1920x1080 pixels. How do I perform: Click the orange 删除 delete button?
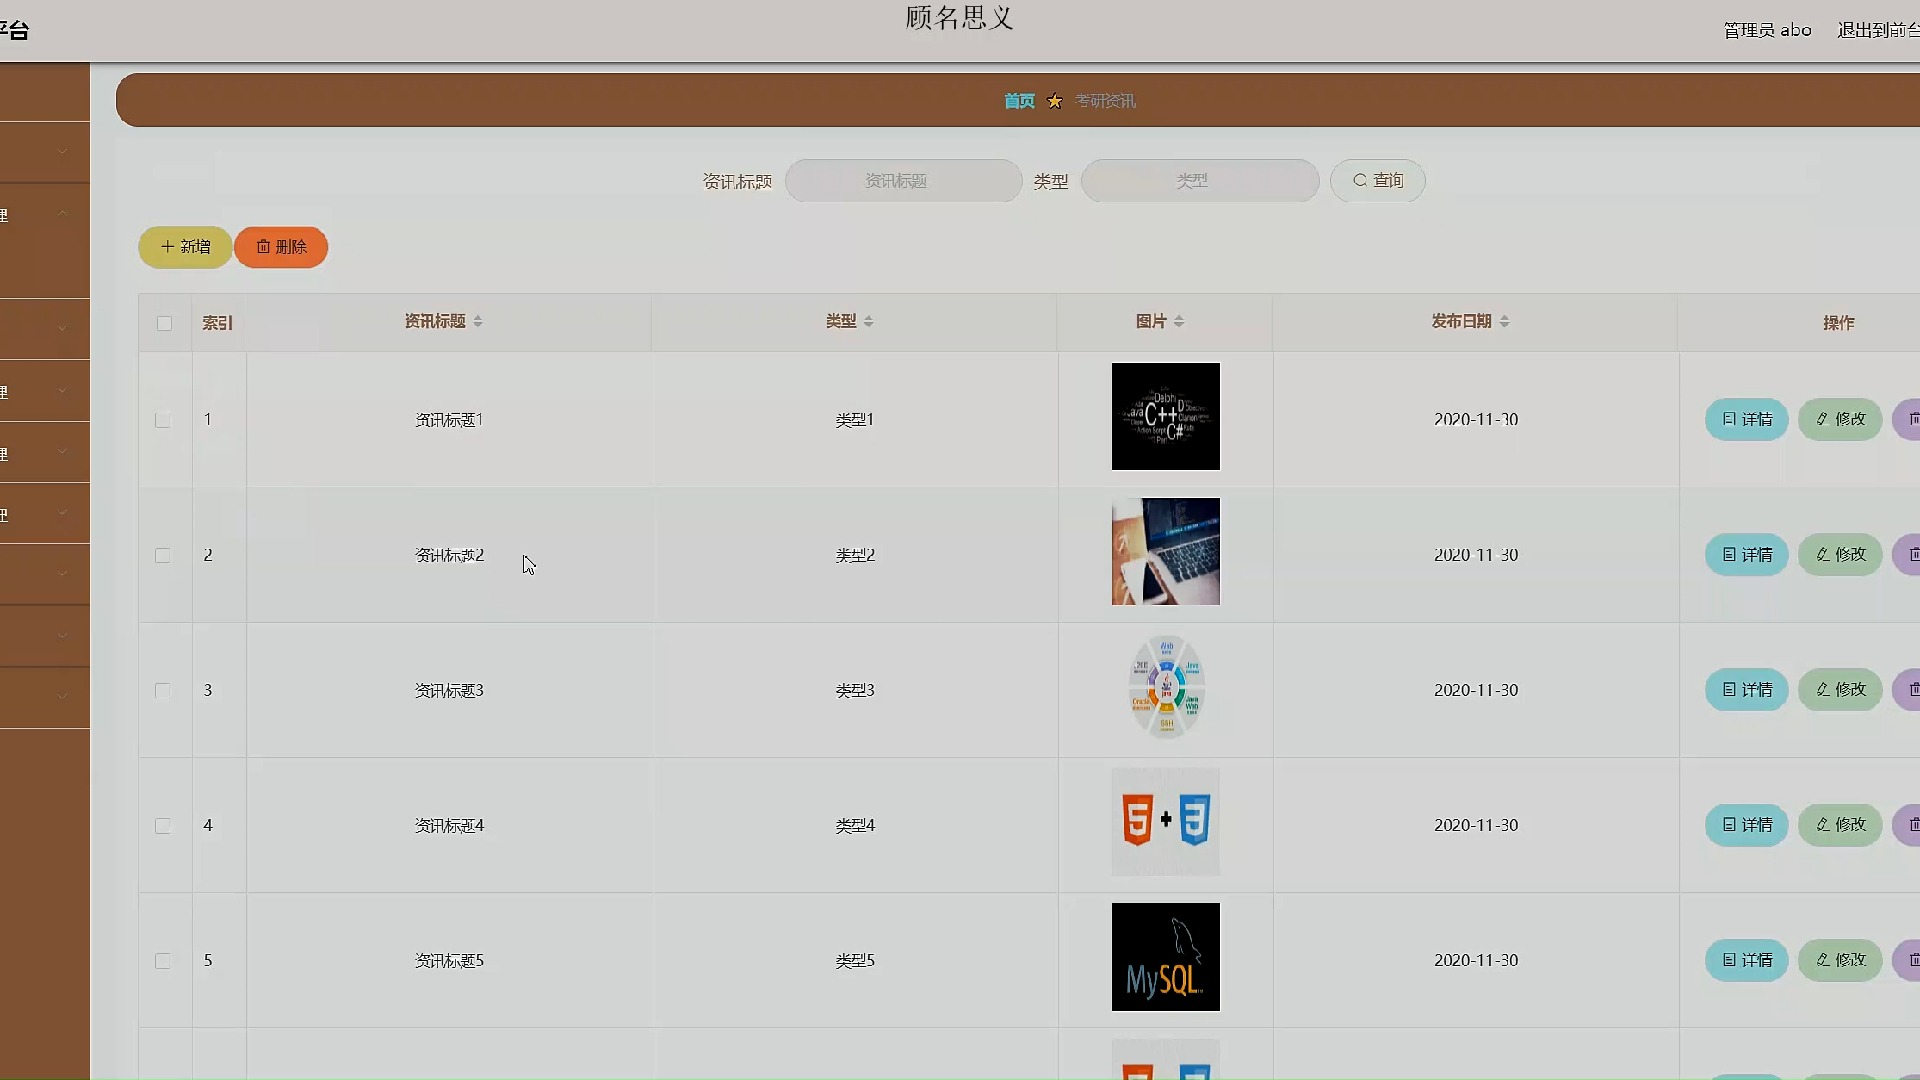point(281,247)
